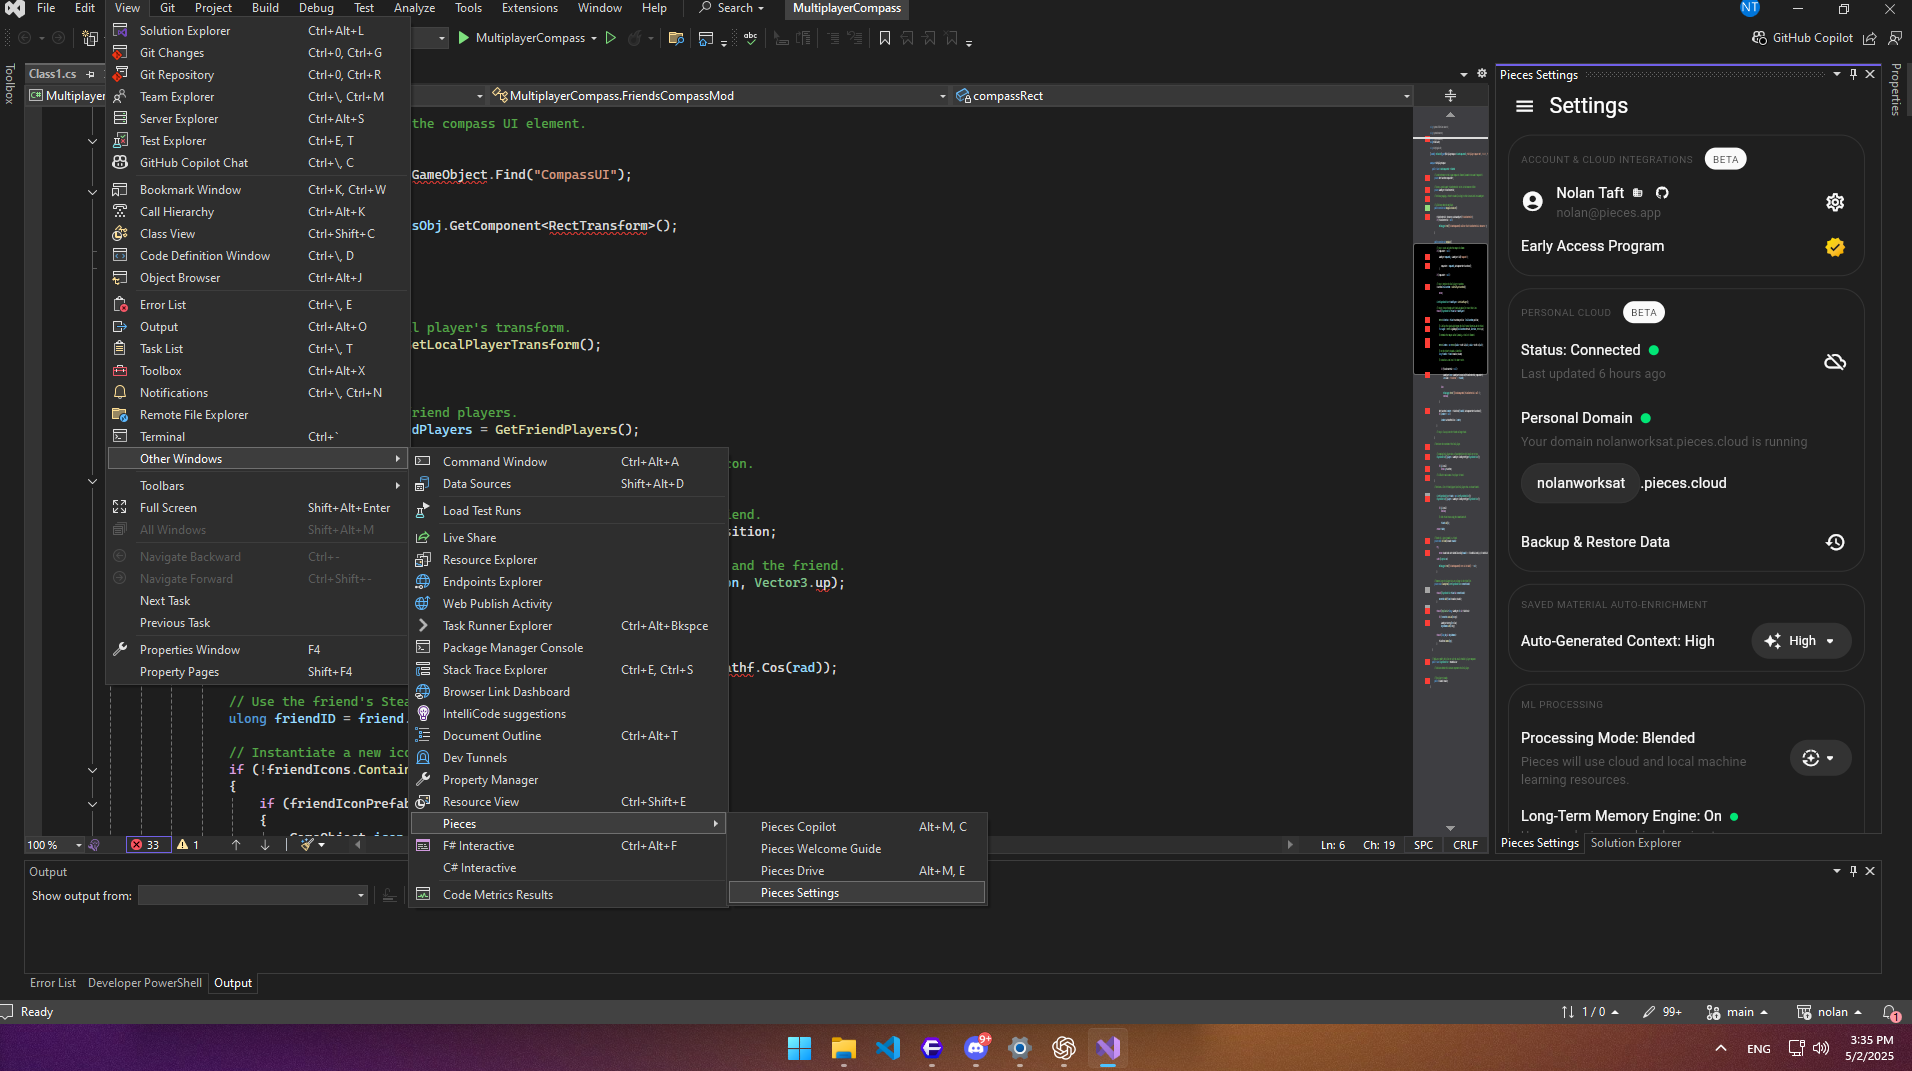Select Pieces Settings in the submenu
Viewport: 1912px width, 1071px height.
[857, 893]
